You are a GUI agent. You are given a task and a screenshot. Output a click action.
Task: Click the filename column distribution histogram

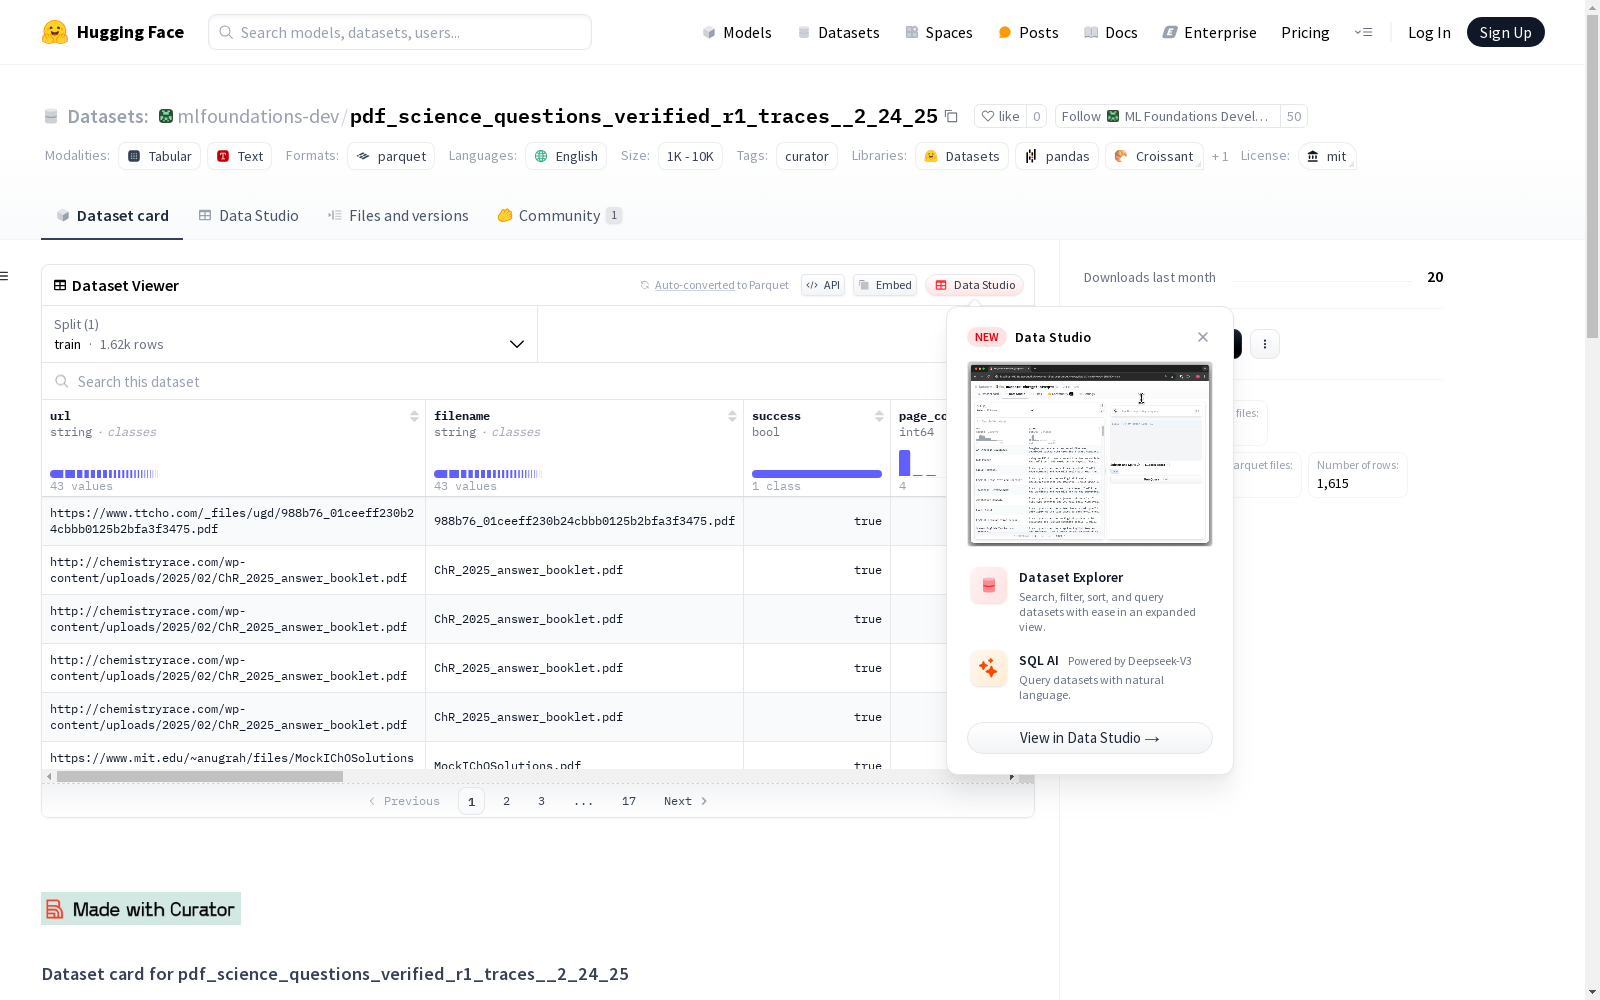tap(488, 474)
